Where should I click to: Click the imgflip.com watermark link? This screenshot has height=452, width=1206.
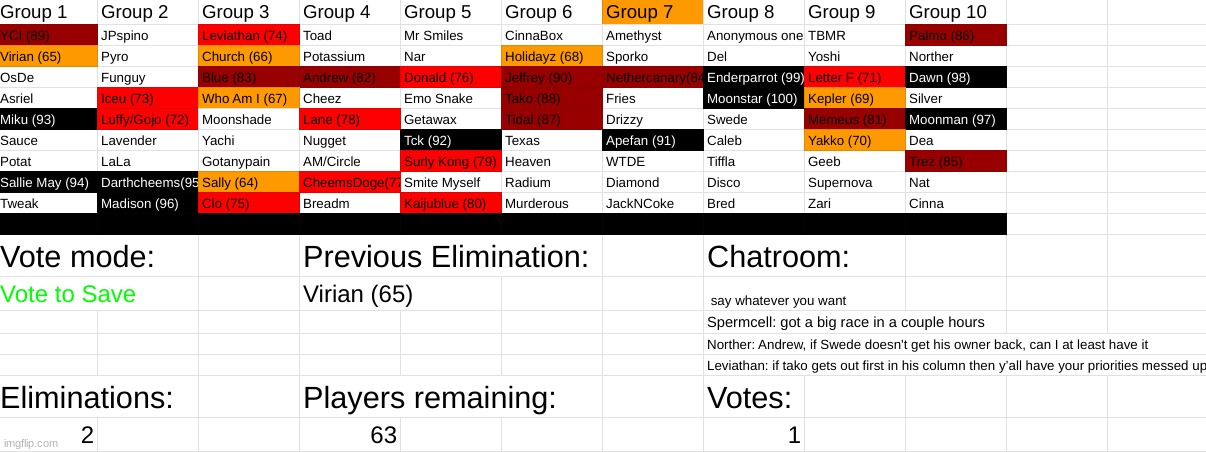28,442
